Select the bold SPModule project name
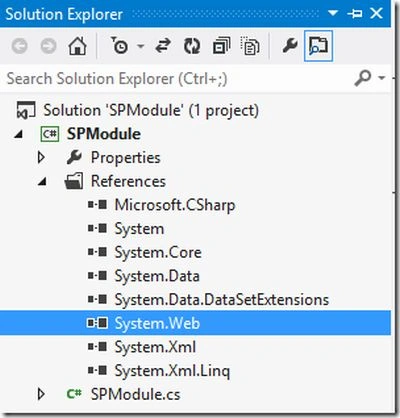Viewport: 400px width, 418px height. tap(104, 134)
